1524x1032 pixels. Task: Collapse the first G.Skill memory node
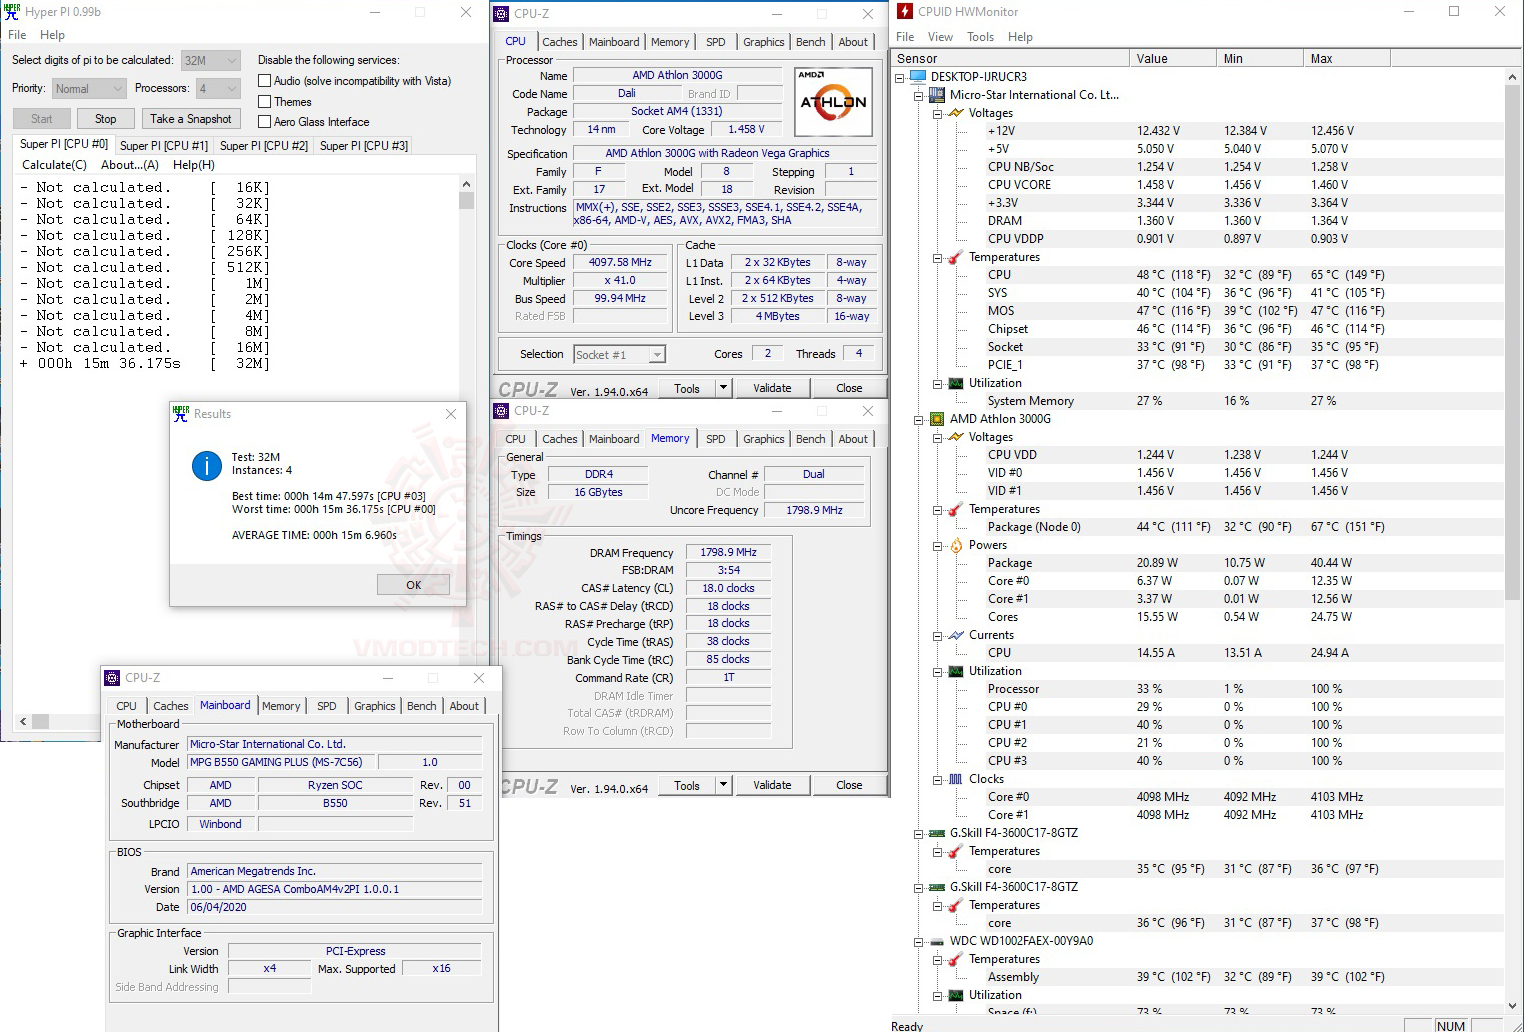[919, 833]
